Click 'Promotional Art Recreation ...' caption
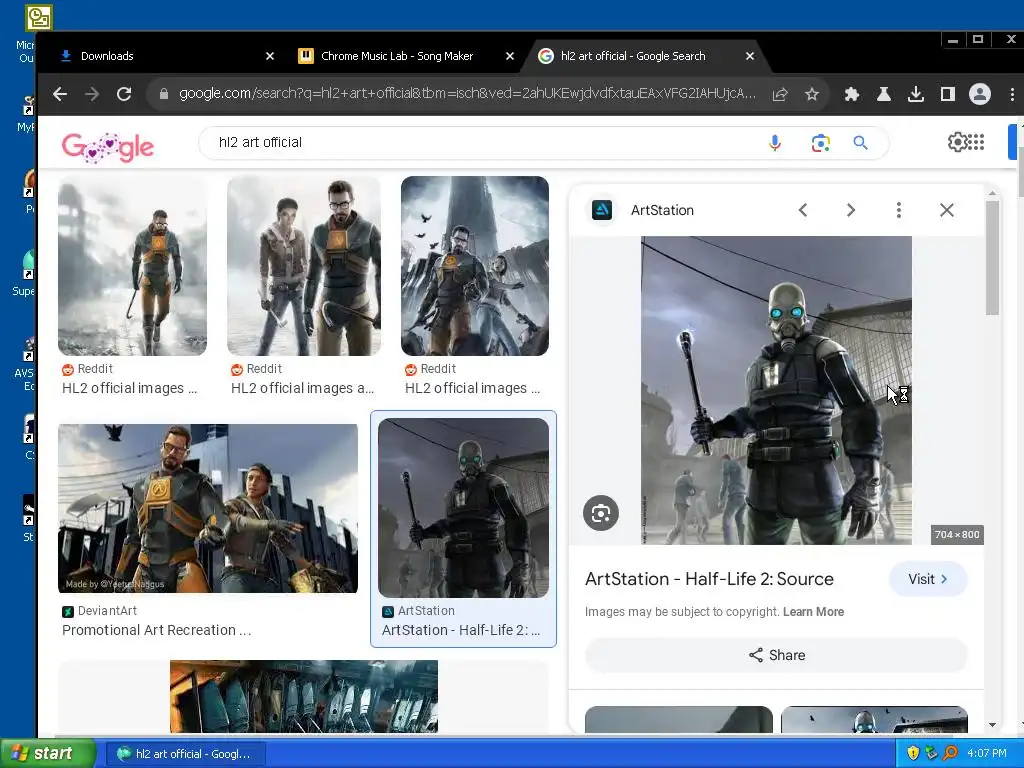The image size is (1024, 768). pos(157,630)
